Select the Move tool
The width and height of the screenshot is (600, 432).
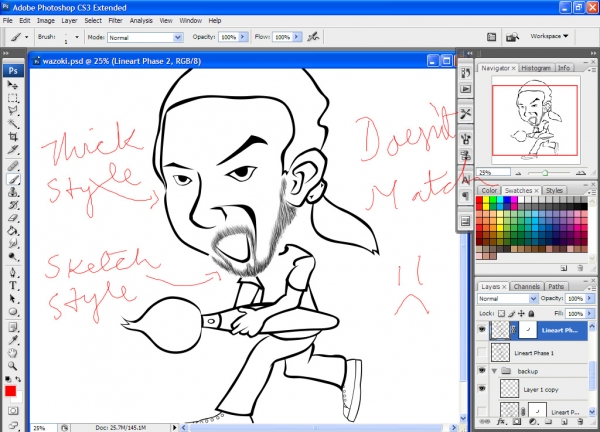[x=13, y=85]
